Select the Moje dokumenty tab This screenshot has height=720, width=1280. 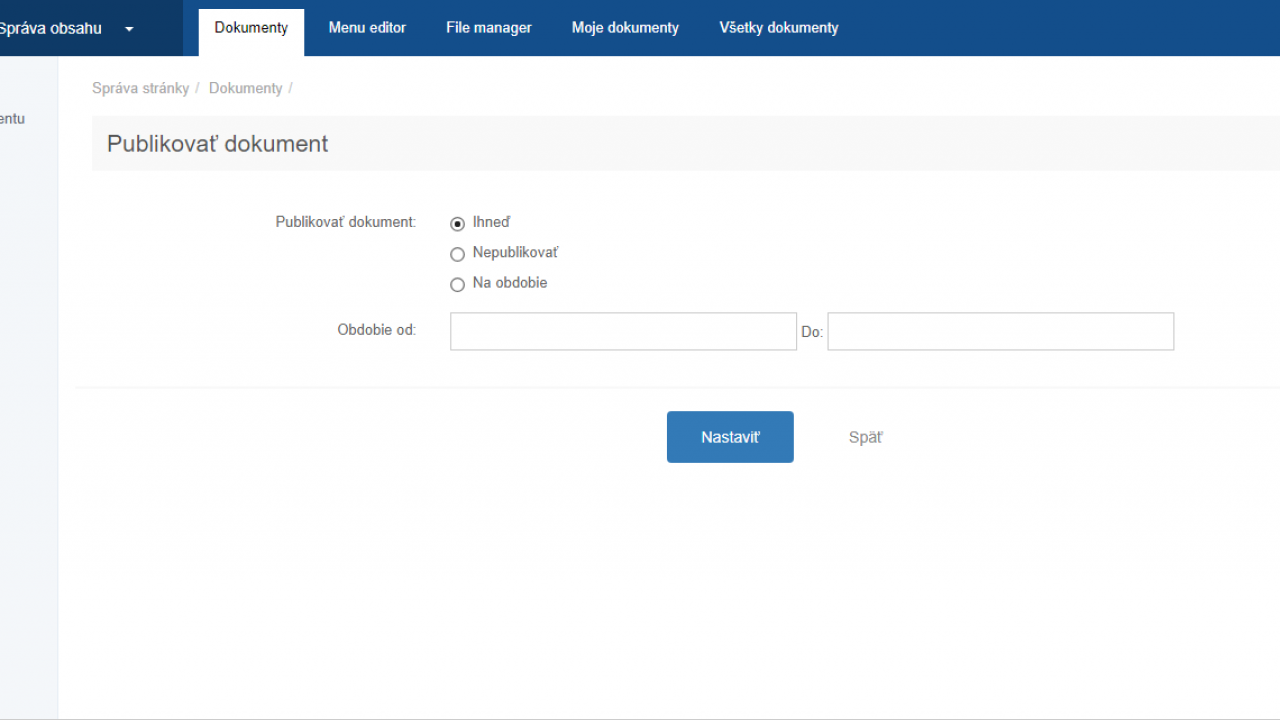[625, 28]
